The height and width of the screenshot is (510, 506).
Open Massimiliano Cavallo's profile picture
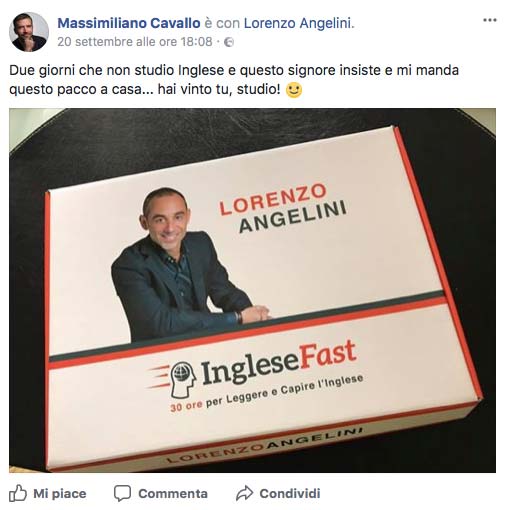(29, 32)
